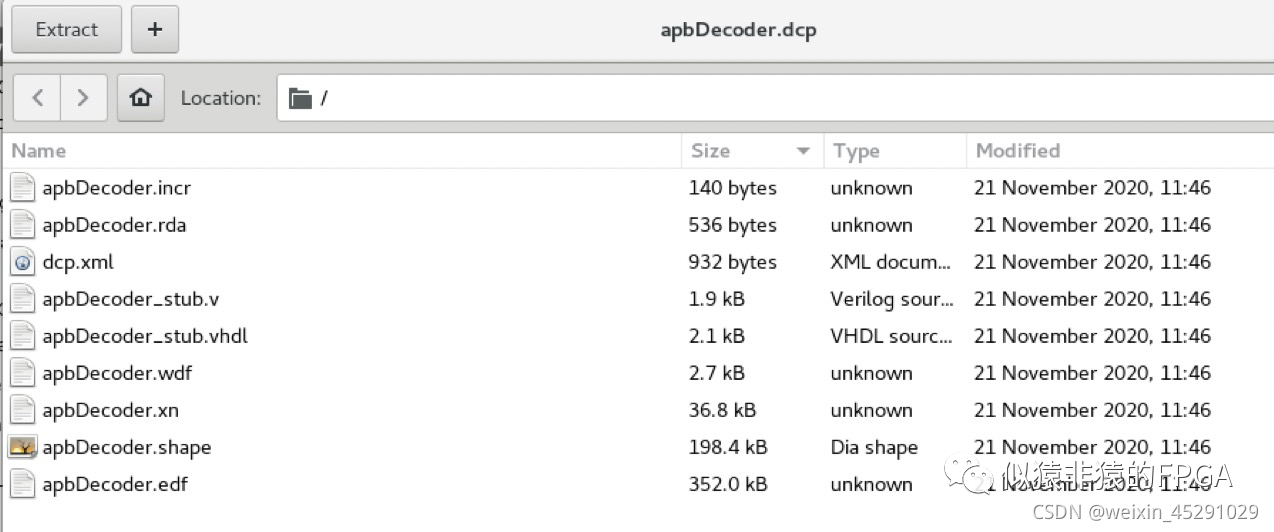The image size is (1274, 532).
Task: Select the apbDecoder.xn file
Action: [110, 410]
